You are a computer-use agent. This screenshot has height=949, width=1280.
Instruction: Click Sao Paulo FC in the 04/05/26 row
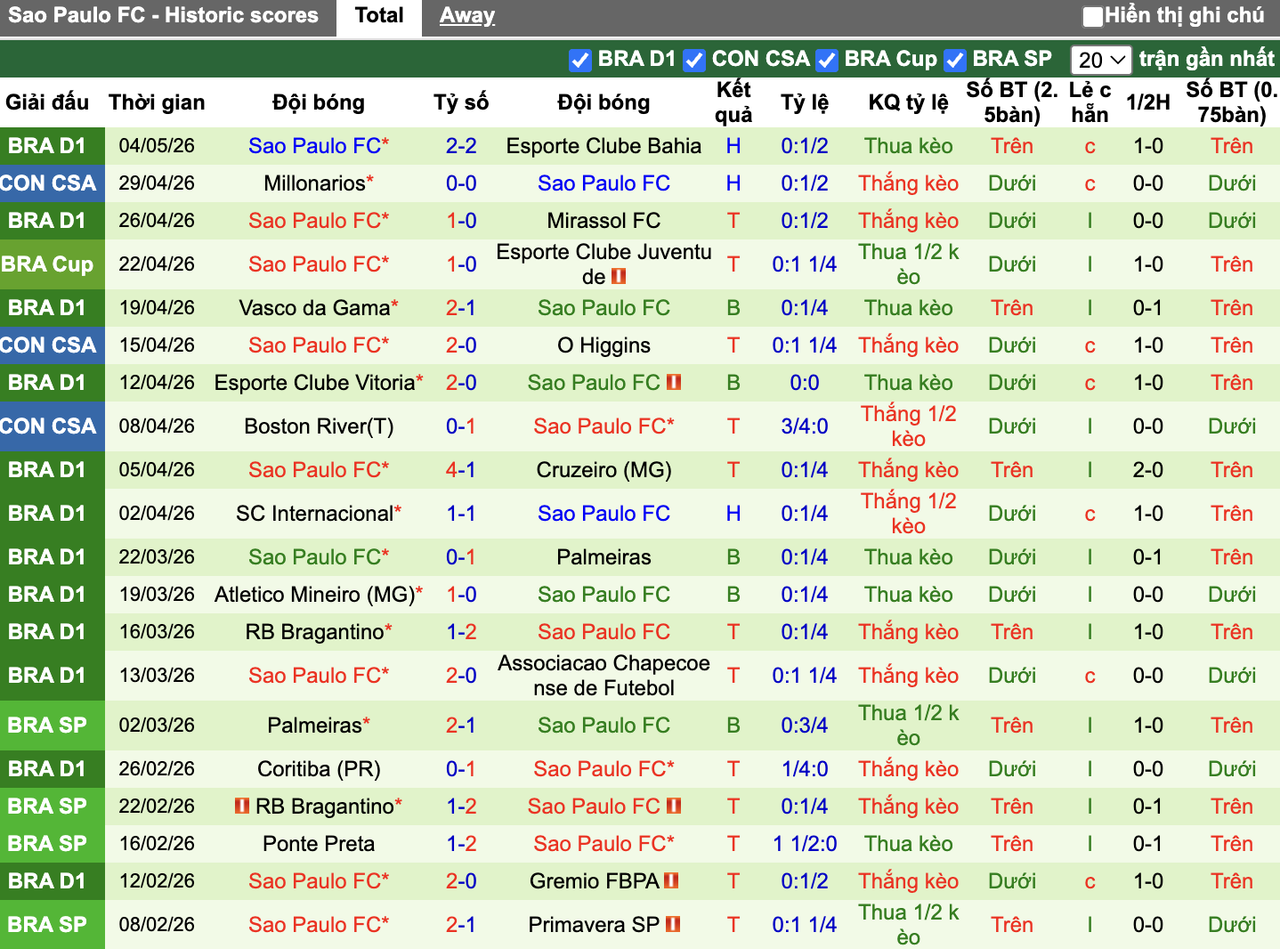[x=315, y=146]
